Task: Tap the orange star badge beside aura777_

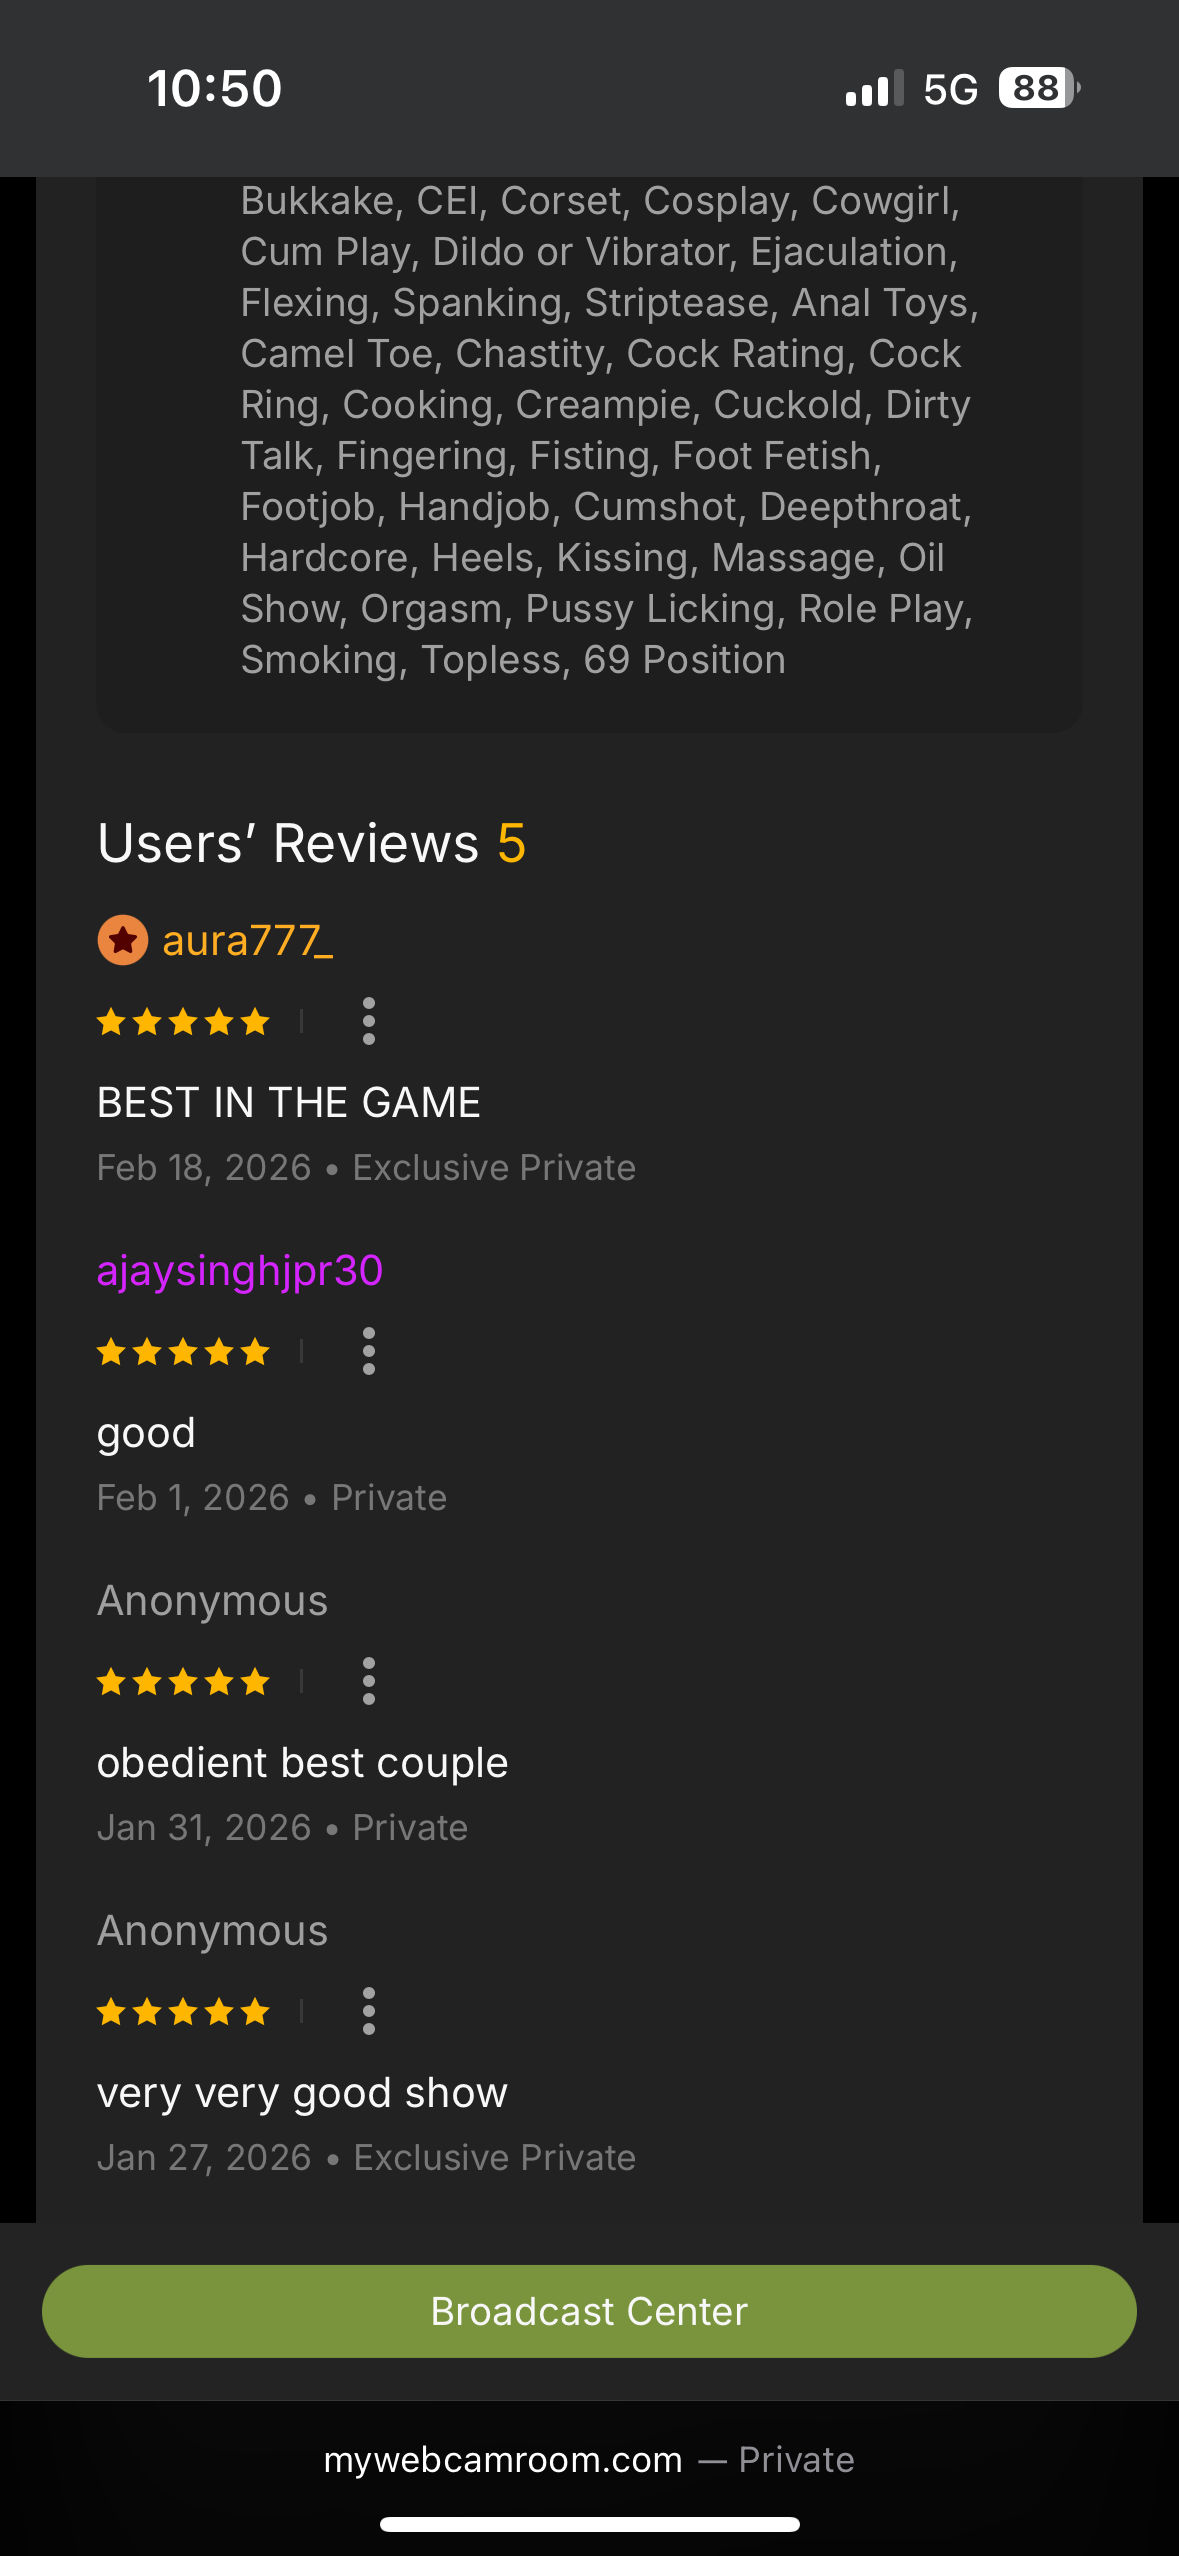Action: tap(123, 940)
